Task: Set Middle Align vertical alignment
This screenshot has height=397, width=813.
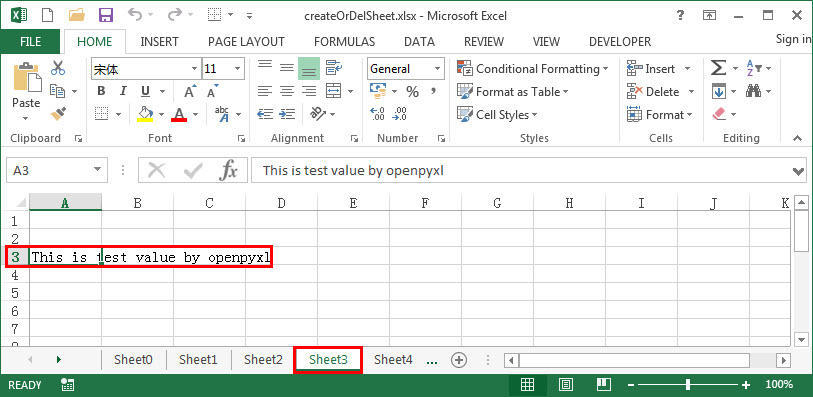Action: [287, 68]
